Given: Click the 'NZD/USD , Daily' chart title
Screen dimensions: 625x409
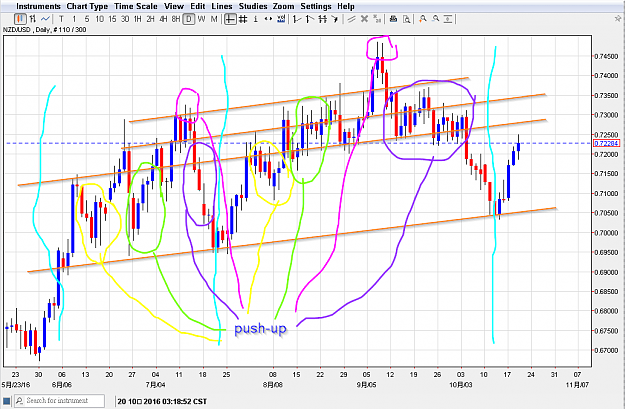Looking at the screenshot, I should coord(27,29).
